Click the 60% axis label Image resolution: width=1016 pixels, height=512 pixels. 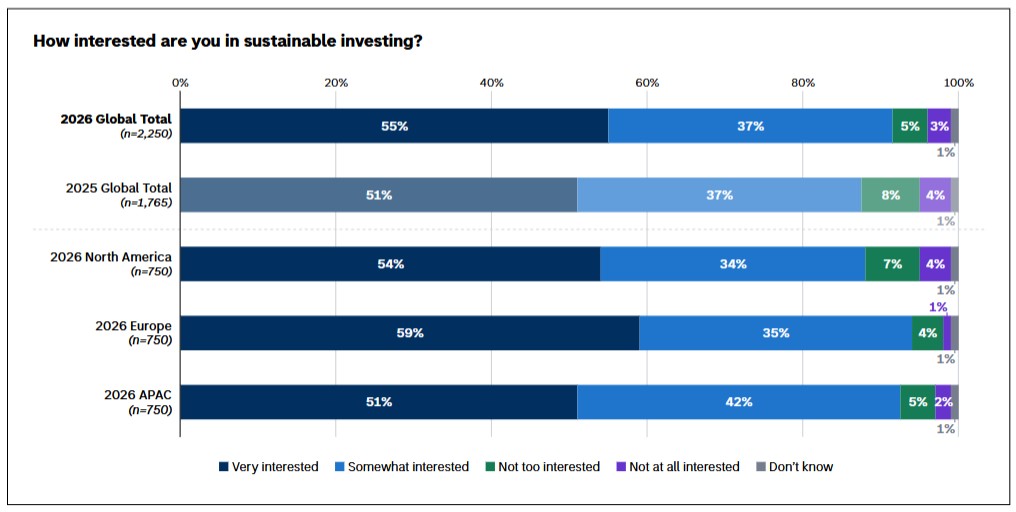coord(647,82)
